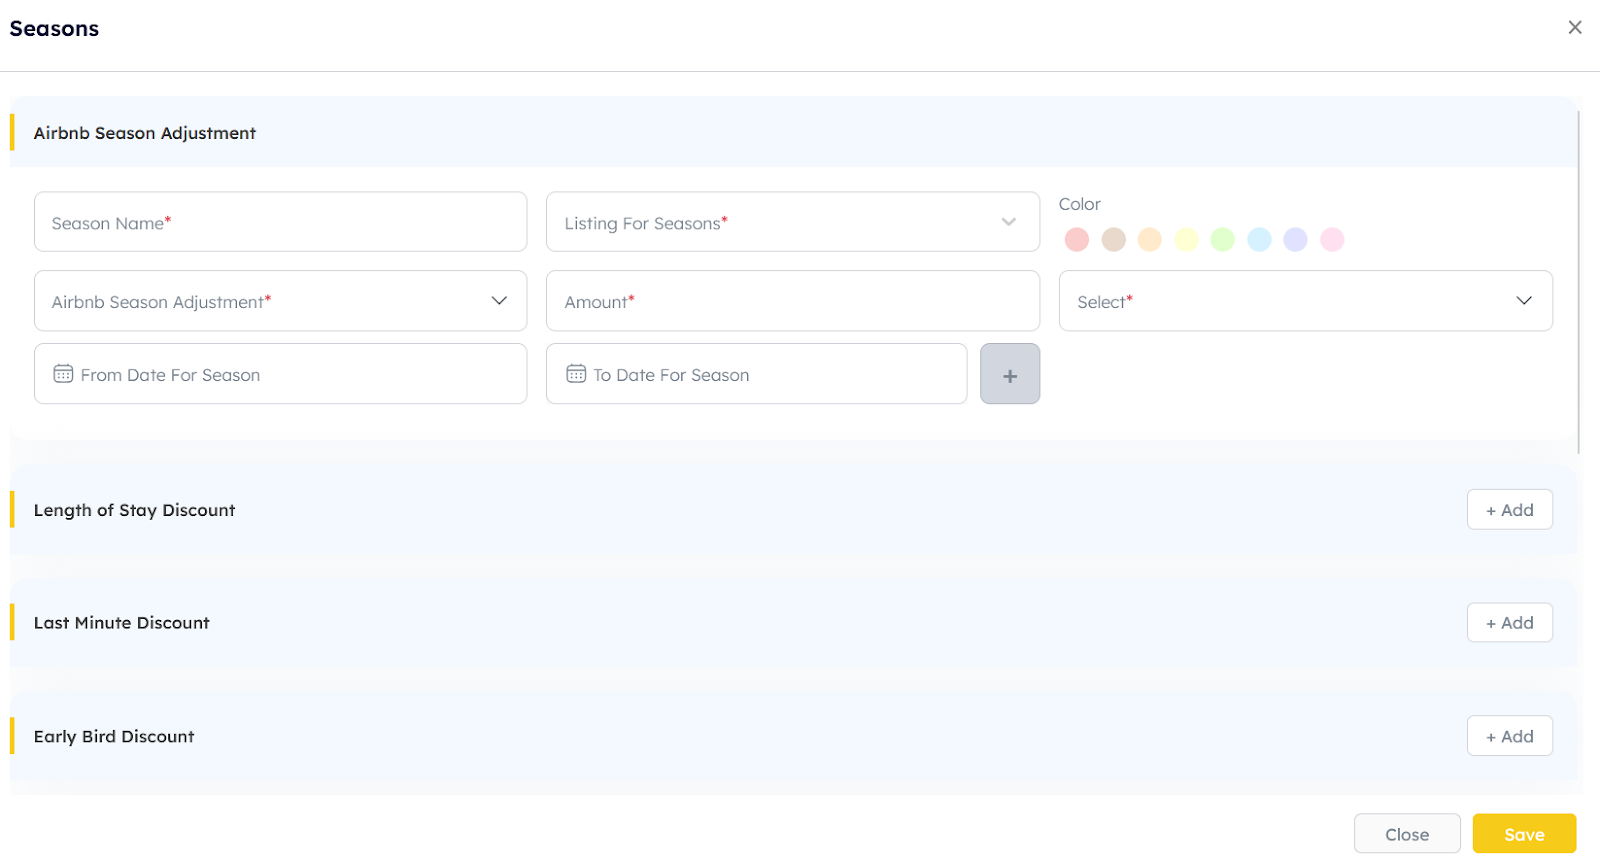Click the dialog's vertical scrollbar

click(1579, 282)
